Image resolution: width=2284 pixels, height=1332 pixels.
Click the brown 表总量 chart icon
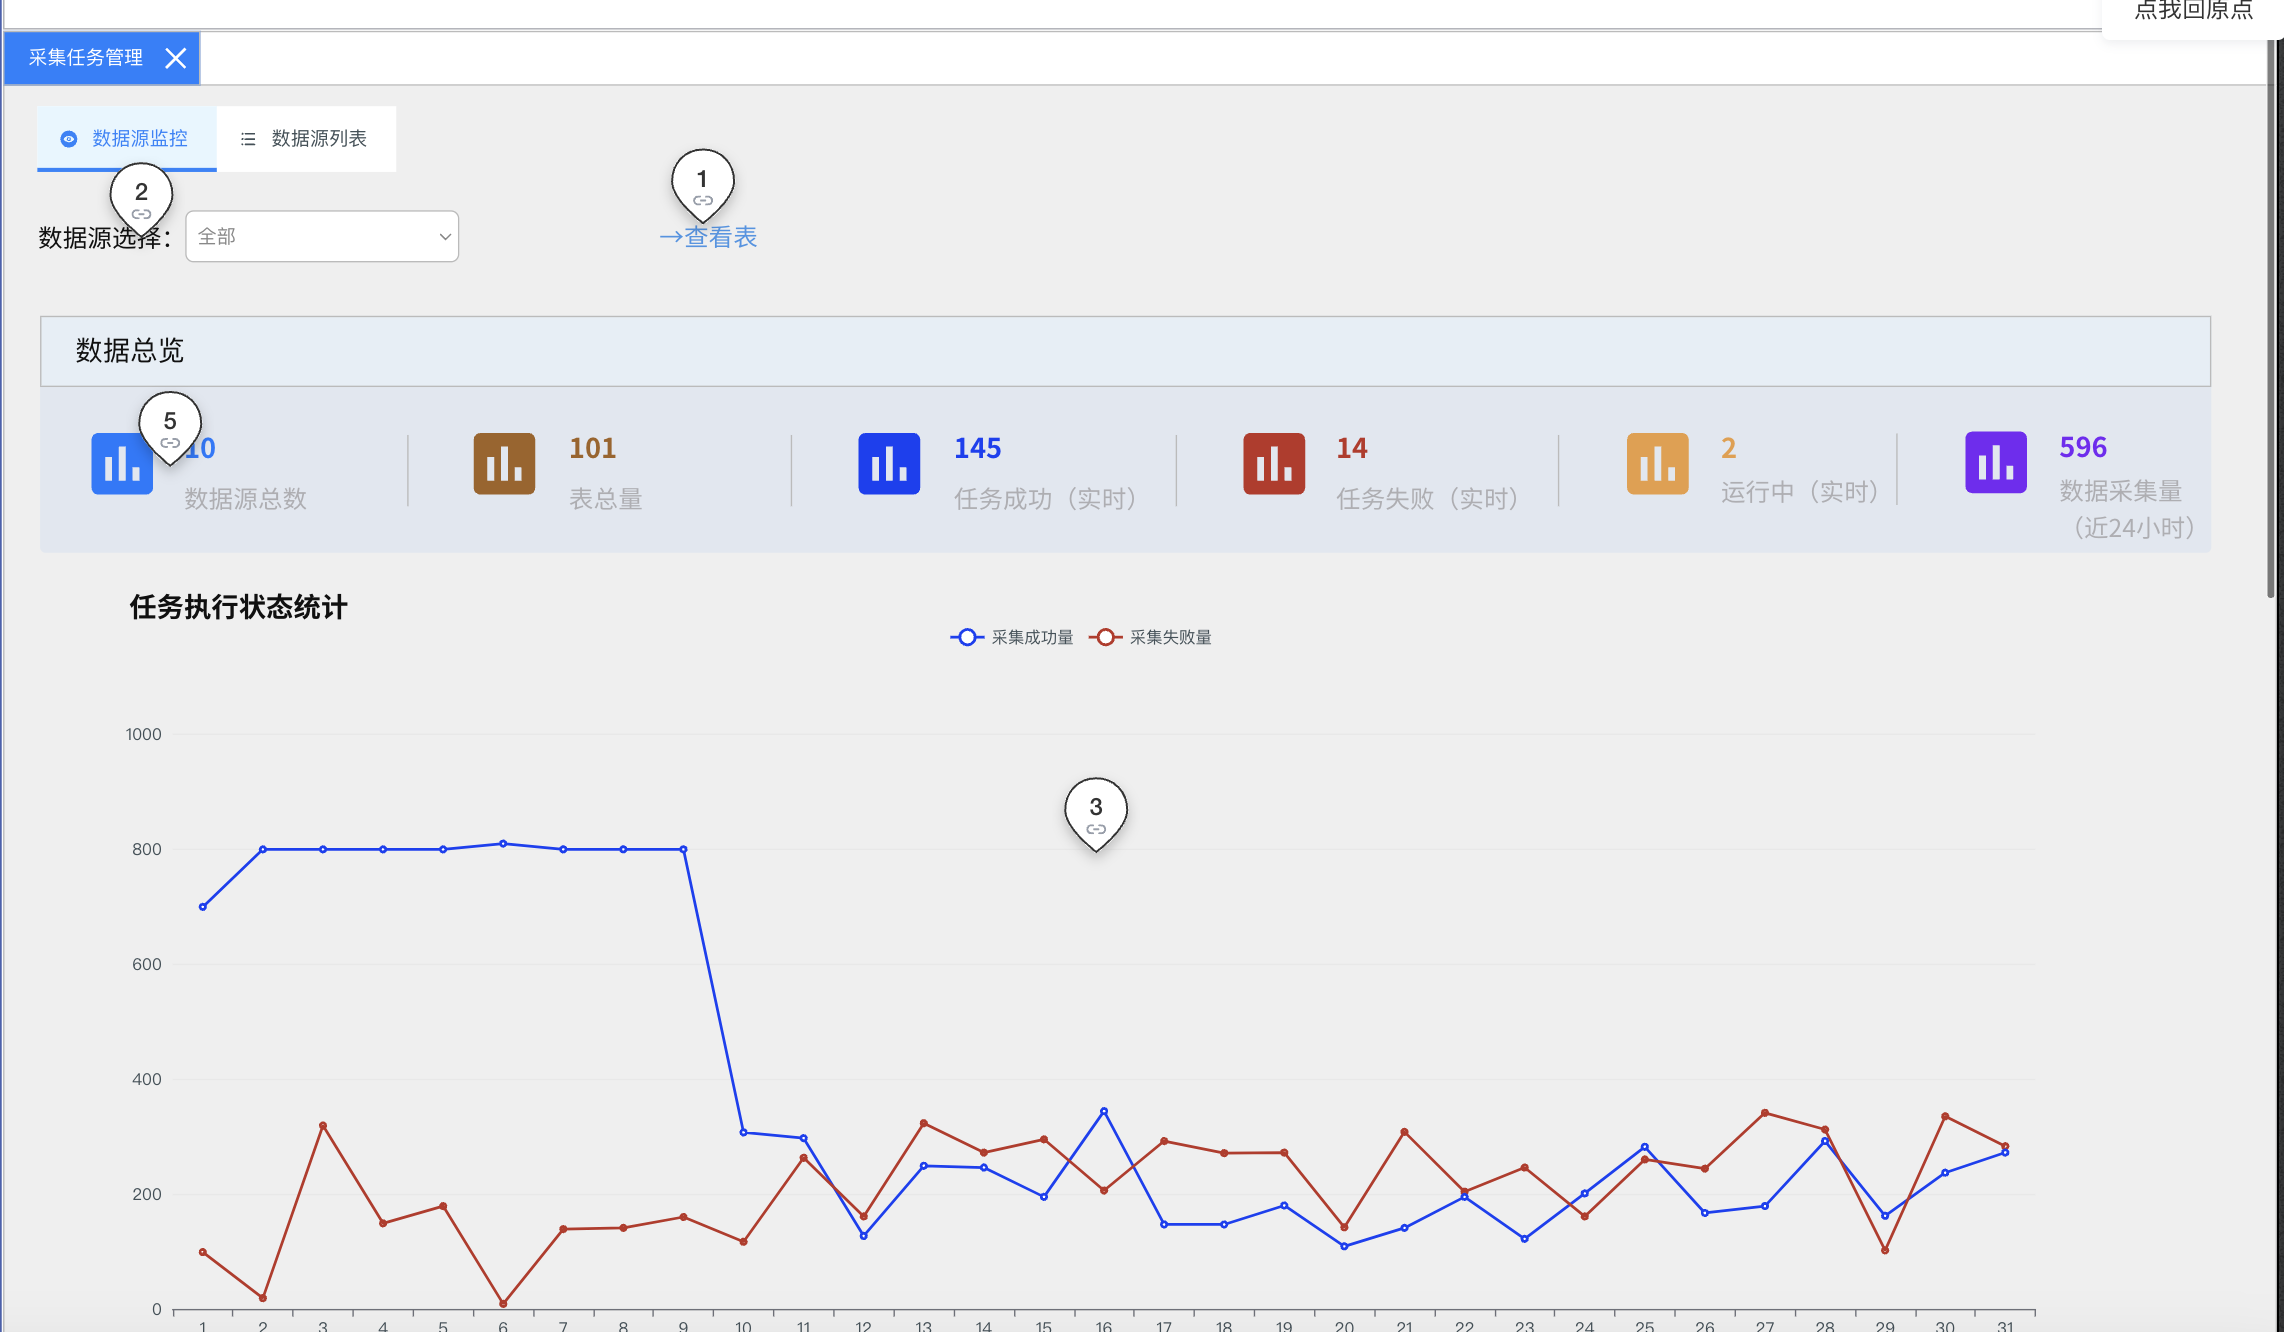pos(504,463)
